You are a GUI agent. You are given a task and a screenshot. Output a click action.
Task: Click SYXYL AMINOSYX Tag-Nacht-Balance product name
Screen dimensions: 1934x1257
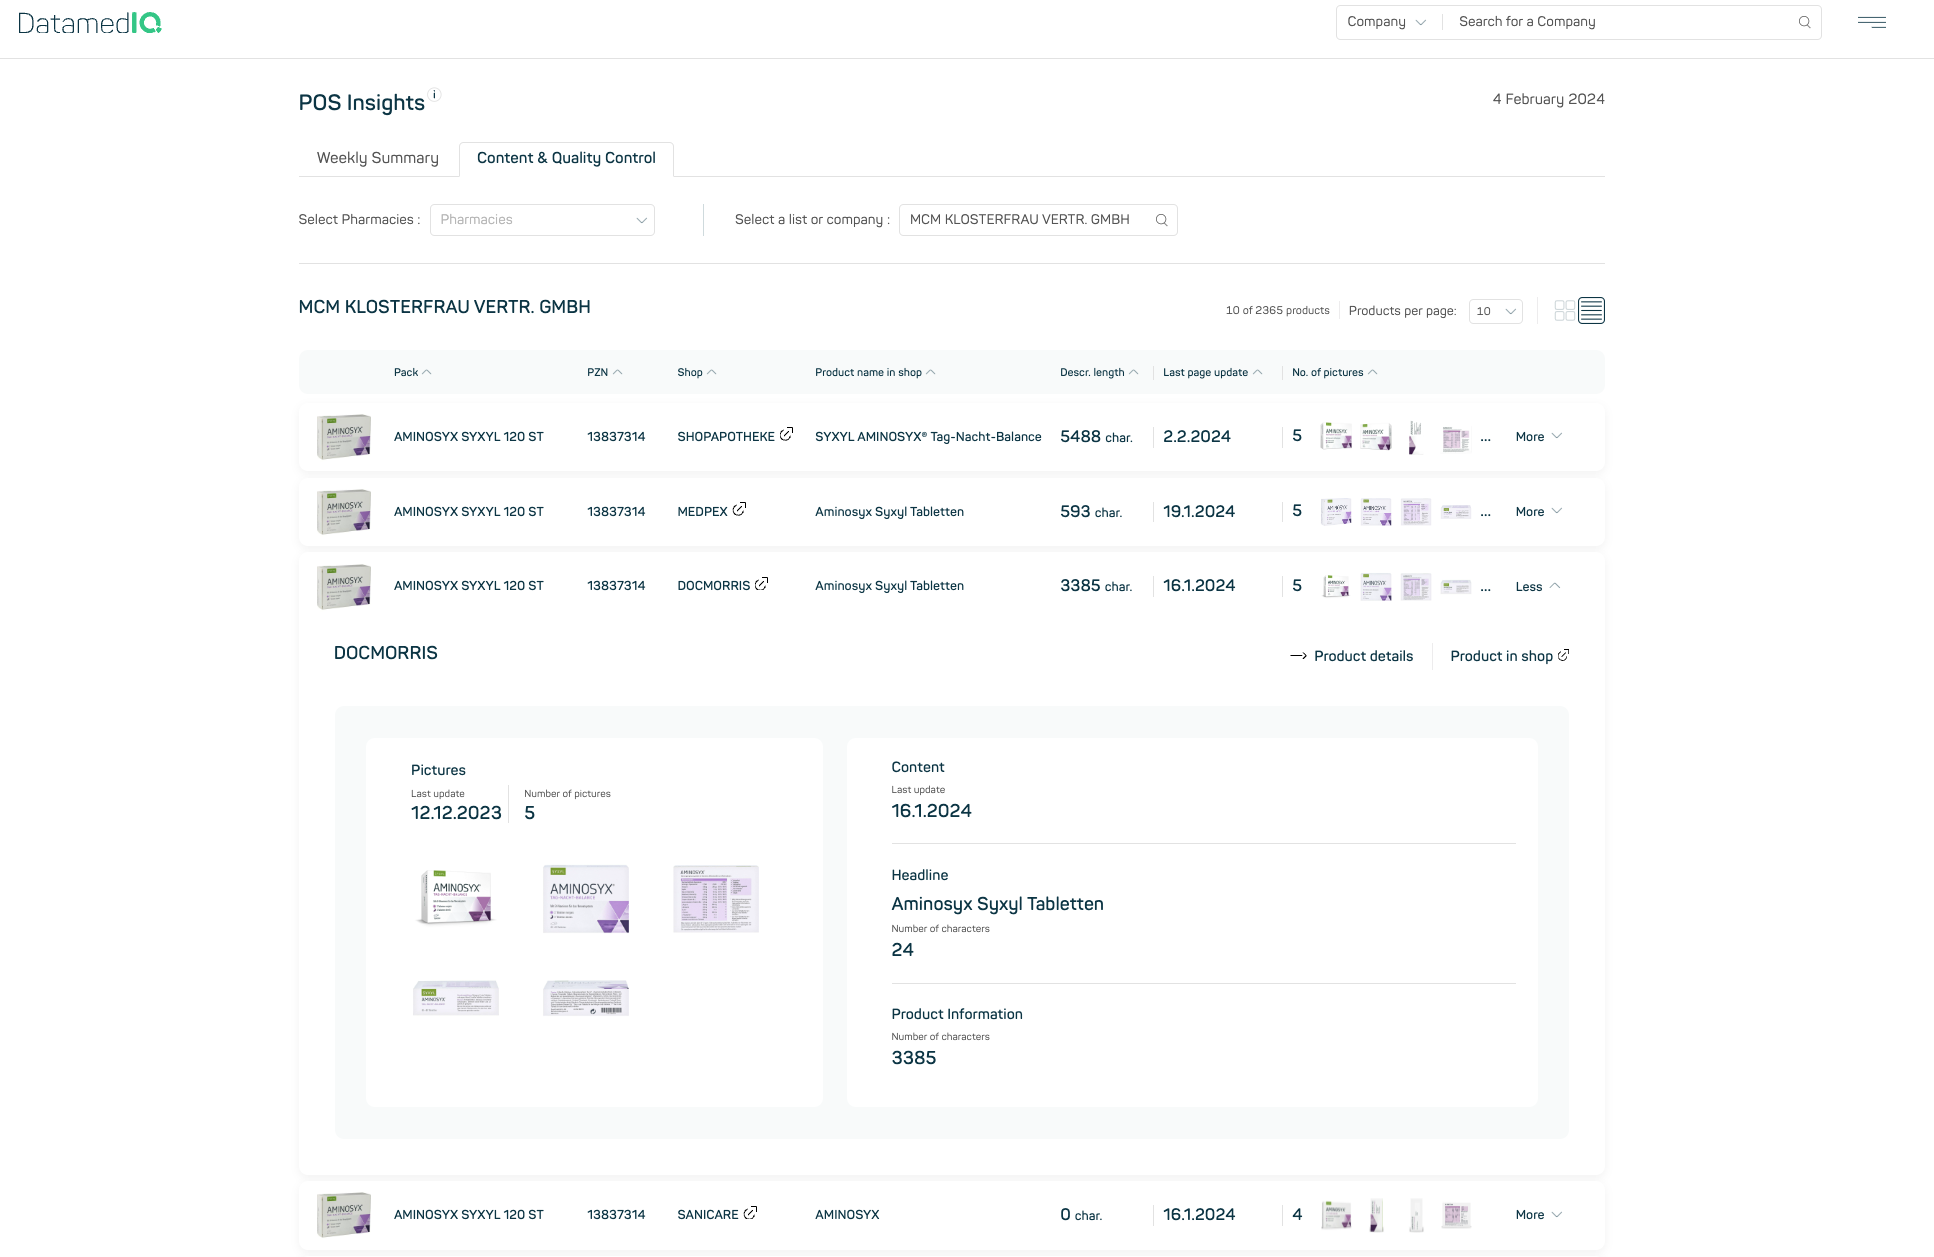pos(928,437)
